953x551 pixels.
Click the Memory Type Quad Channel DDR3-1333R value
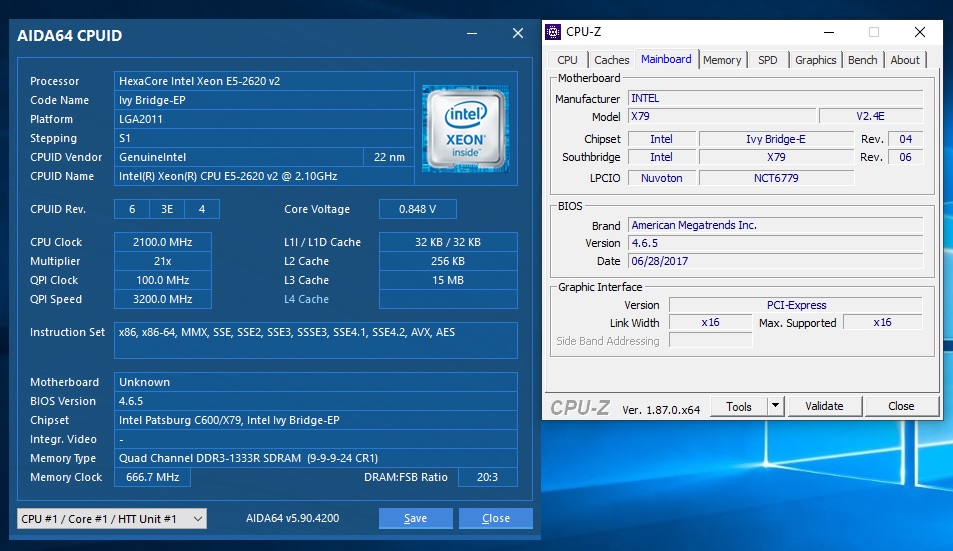tap(315, 458)
